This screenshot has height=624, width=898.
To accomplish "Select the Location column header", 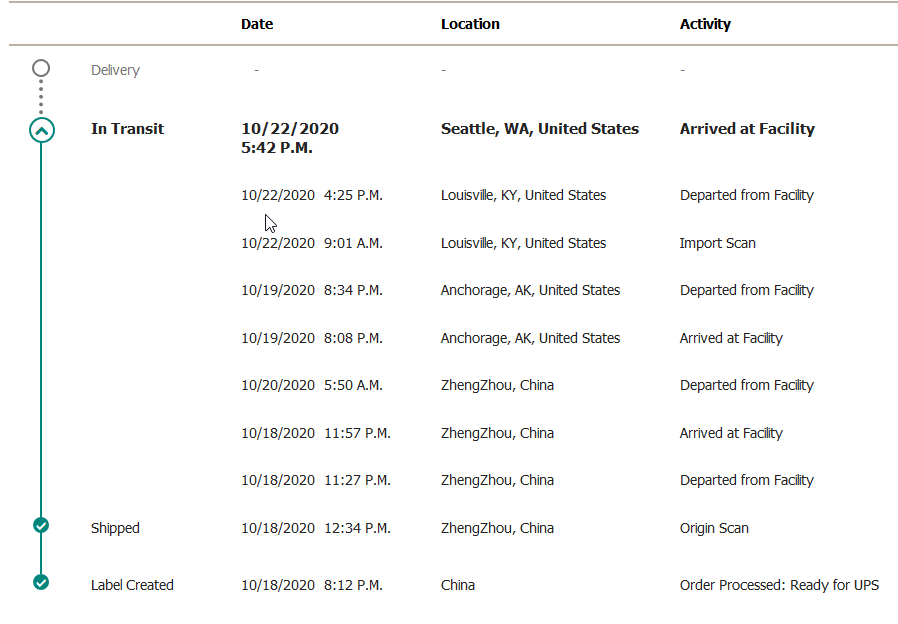I will (470, 24).
